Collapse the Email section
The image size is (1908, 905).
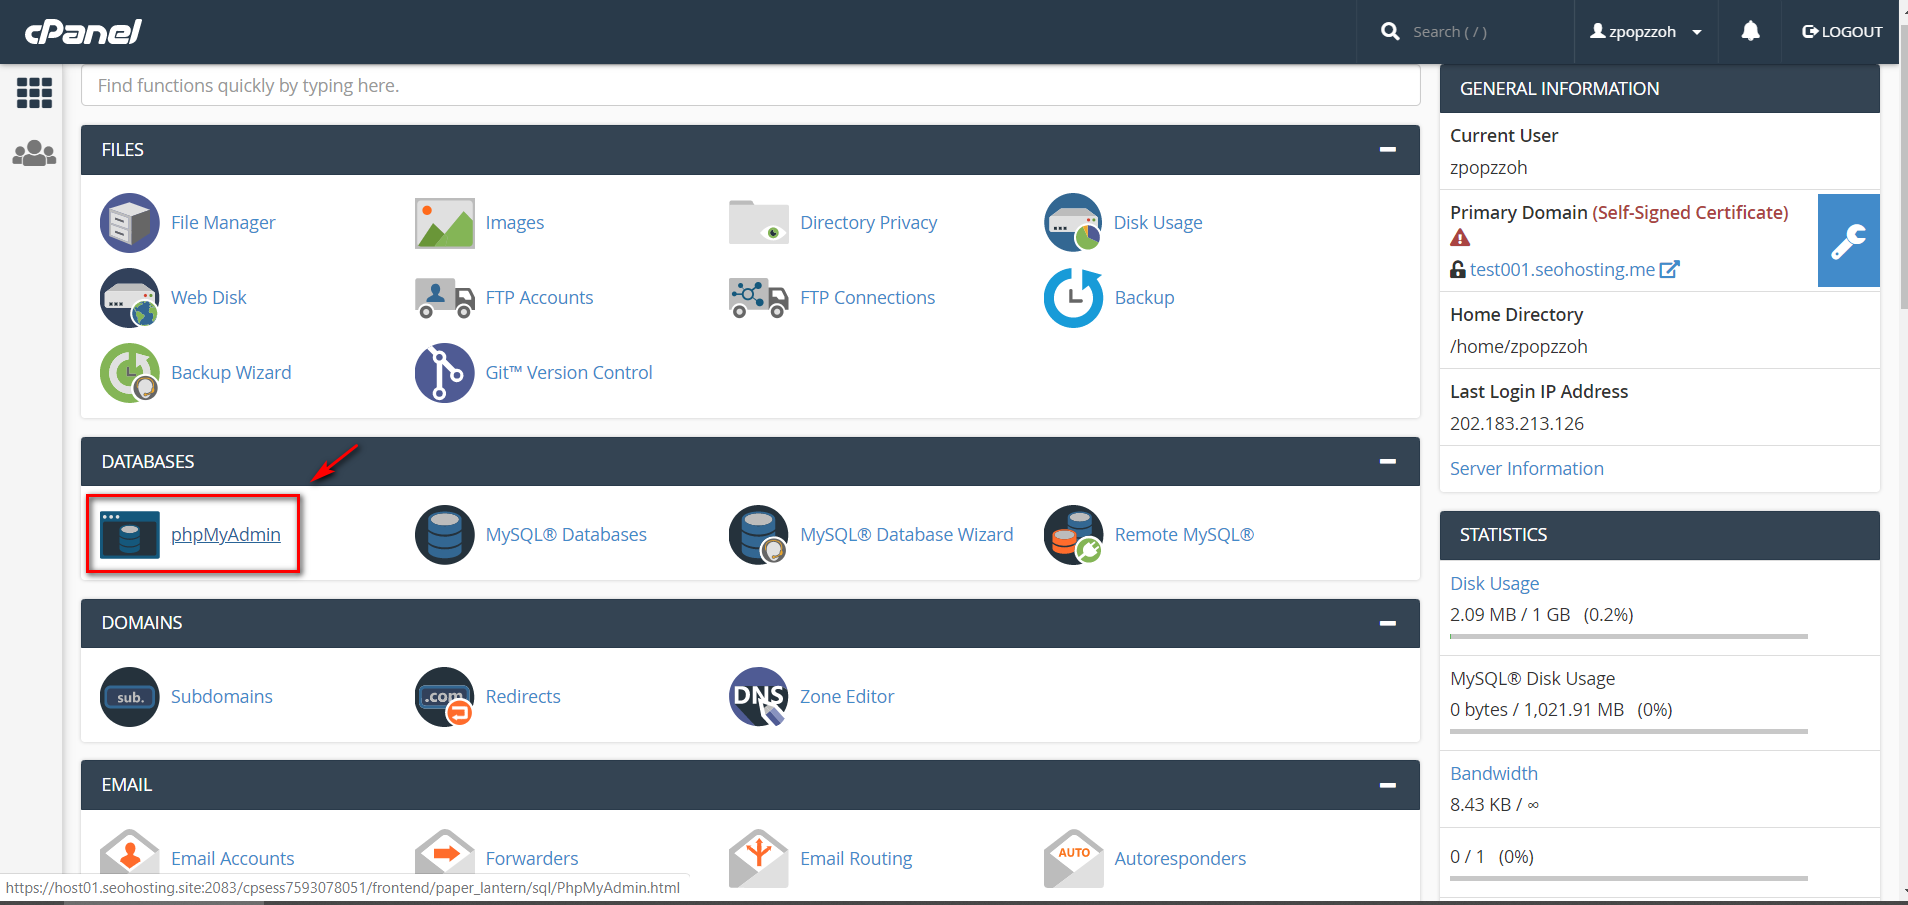pyautogui.click(x=1388, y=785)
